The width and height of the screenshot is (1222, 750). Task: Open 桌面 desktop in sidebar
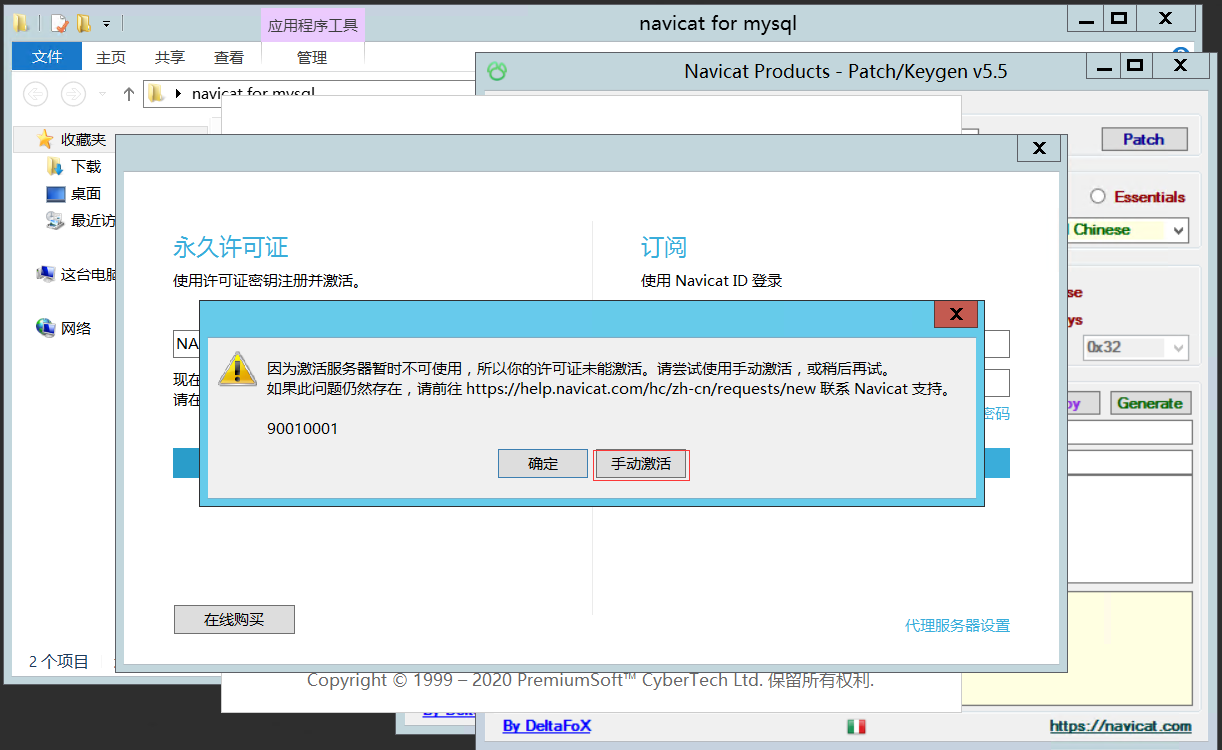[x=86, y=194]
